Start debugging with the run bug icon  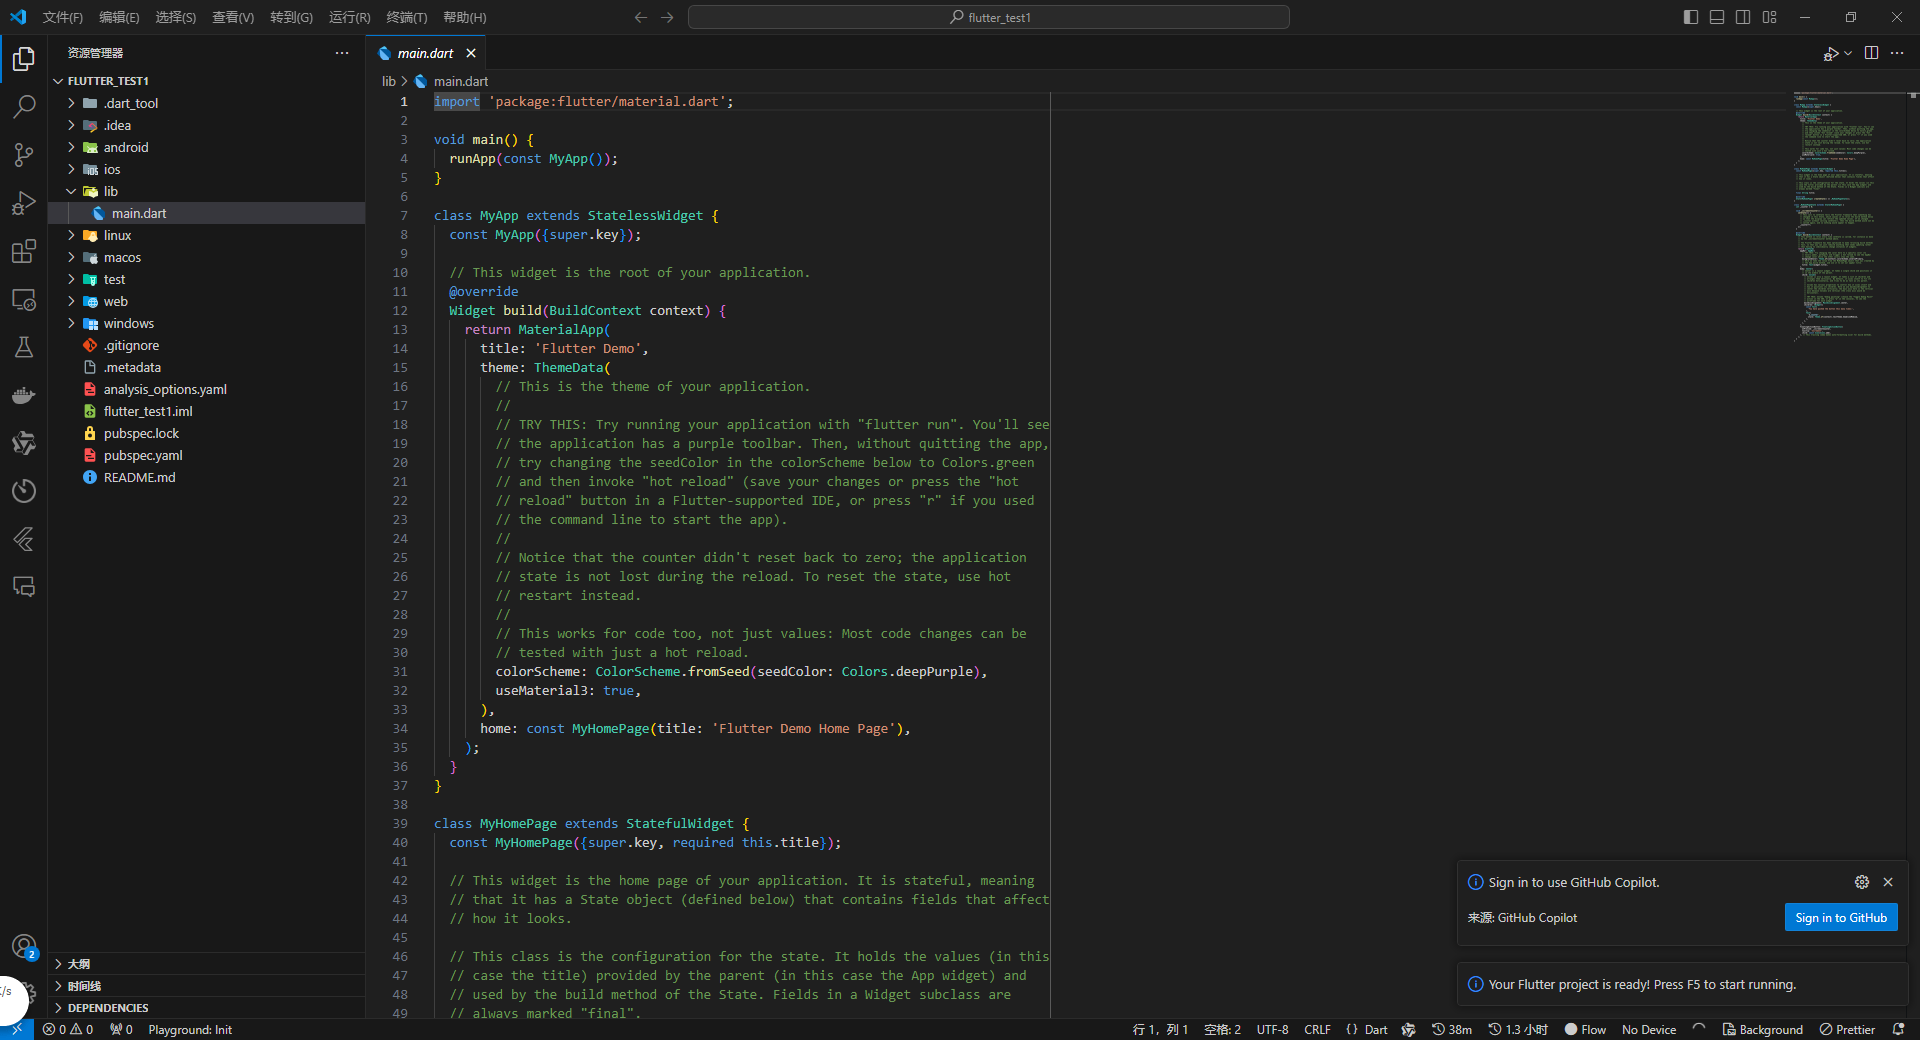coord(1830,53)
